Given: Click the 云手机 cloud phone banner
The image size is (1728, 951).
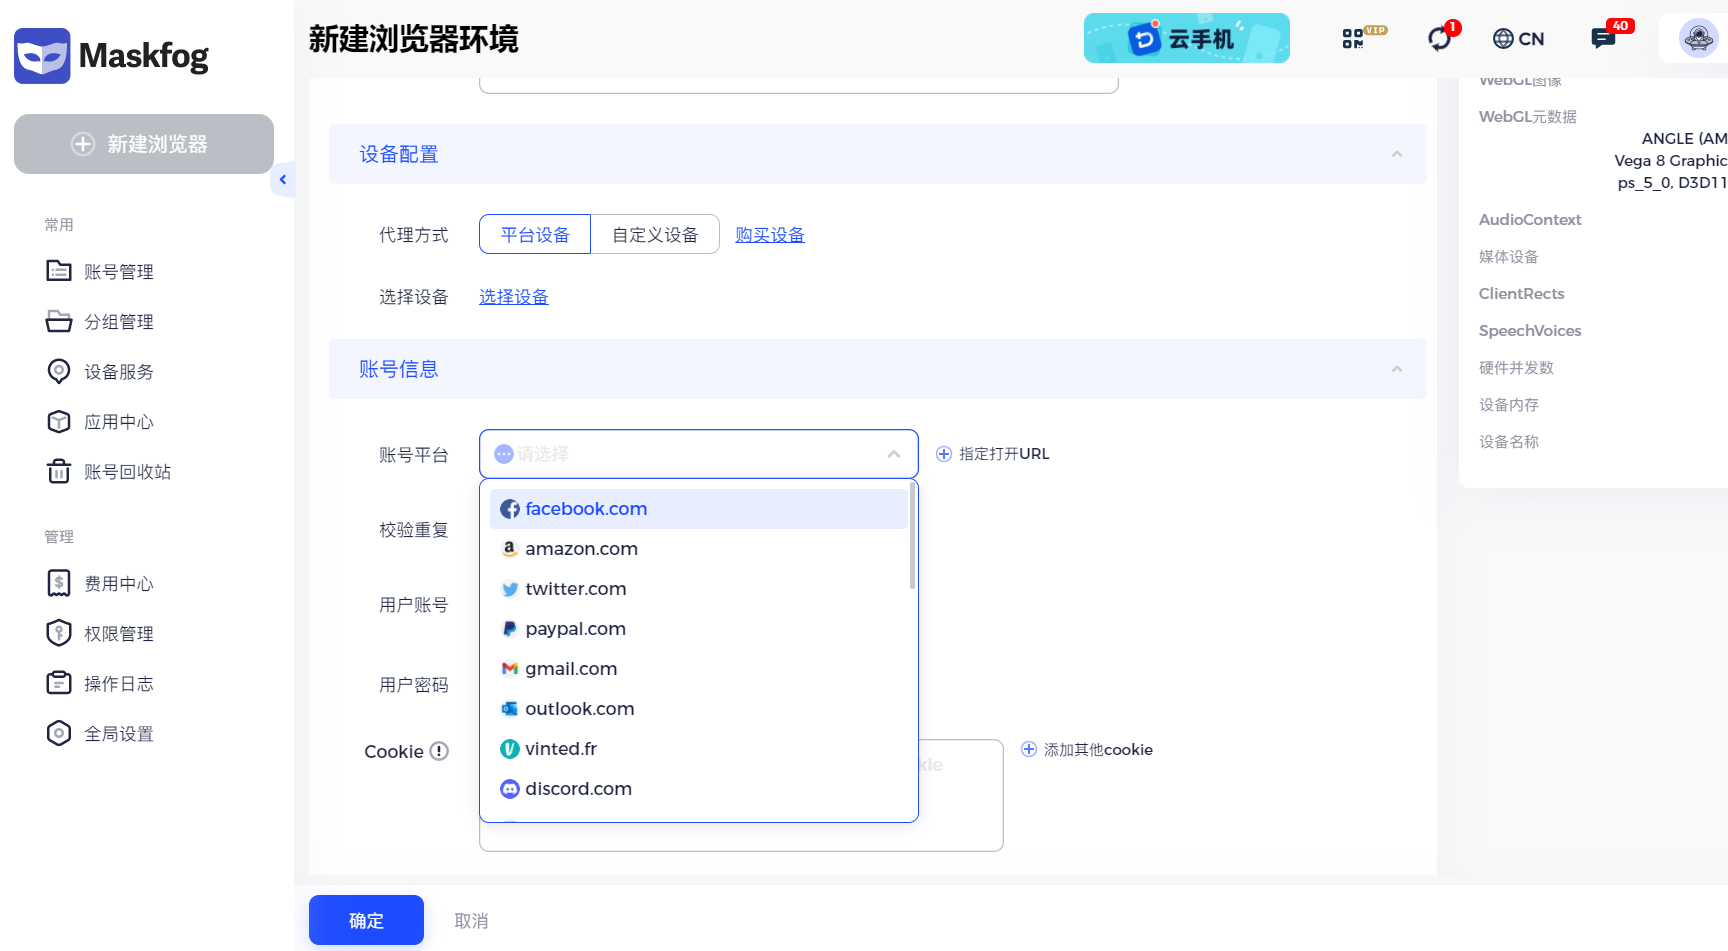Looking at the screenshot, I should 1186,38.
